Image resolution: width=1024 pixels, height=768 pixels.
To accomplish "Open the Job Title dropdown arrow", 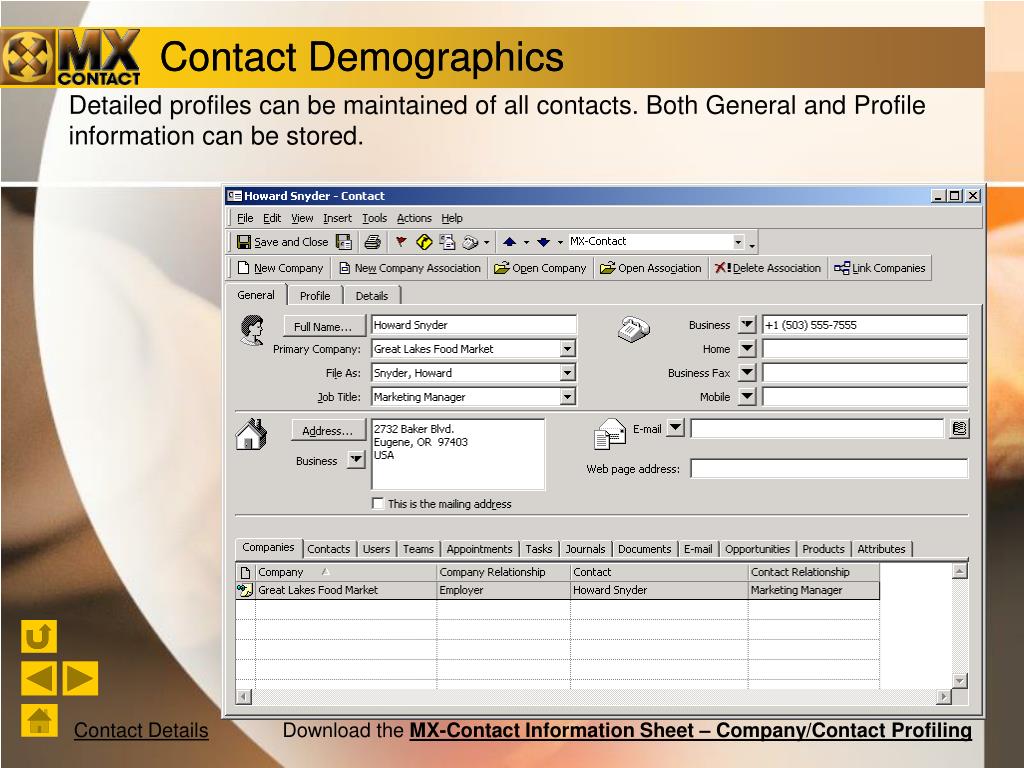I will coord(568,396).
